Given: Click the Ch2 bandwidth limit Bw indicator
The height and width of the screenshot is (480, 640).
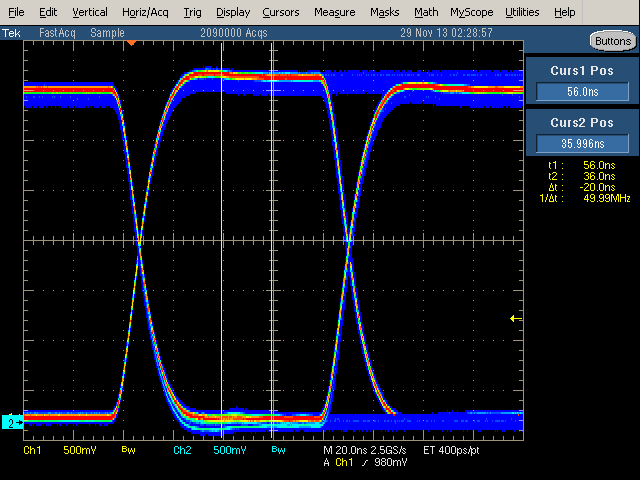Looking at the screenshot, I should 278,450.
